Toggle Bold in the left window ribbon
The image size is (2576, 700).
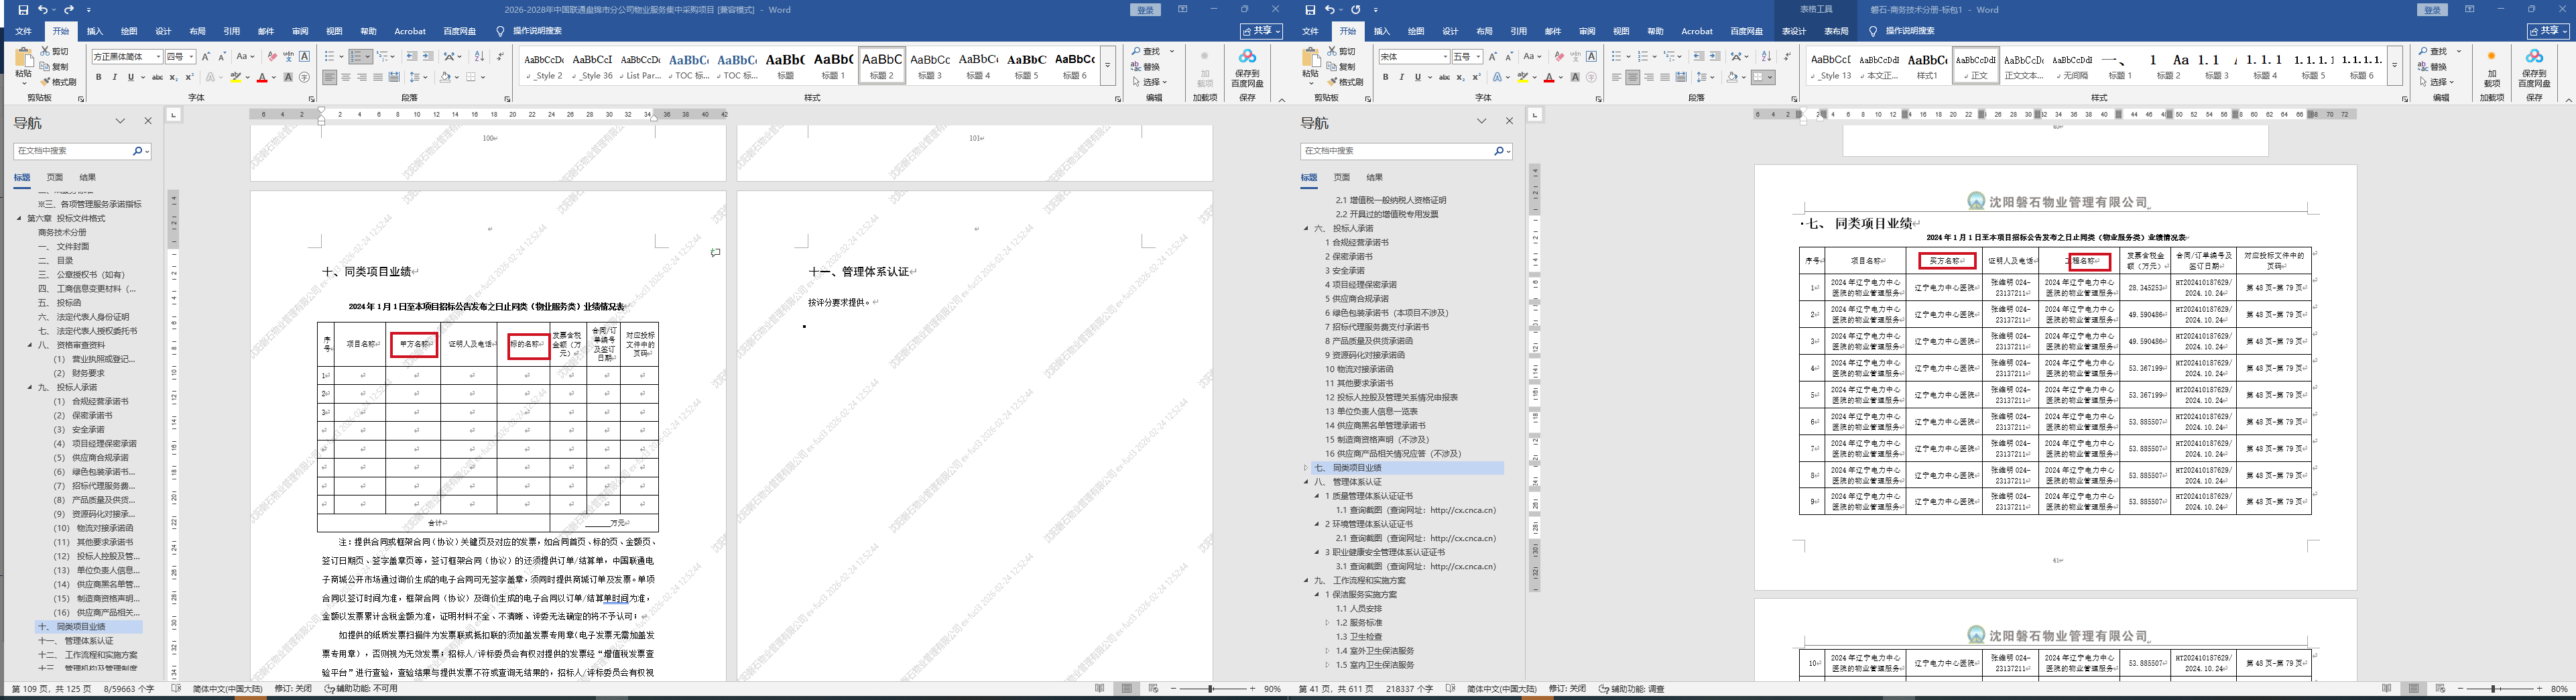click(98, 77)
